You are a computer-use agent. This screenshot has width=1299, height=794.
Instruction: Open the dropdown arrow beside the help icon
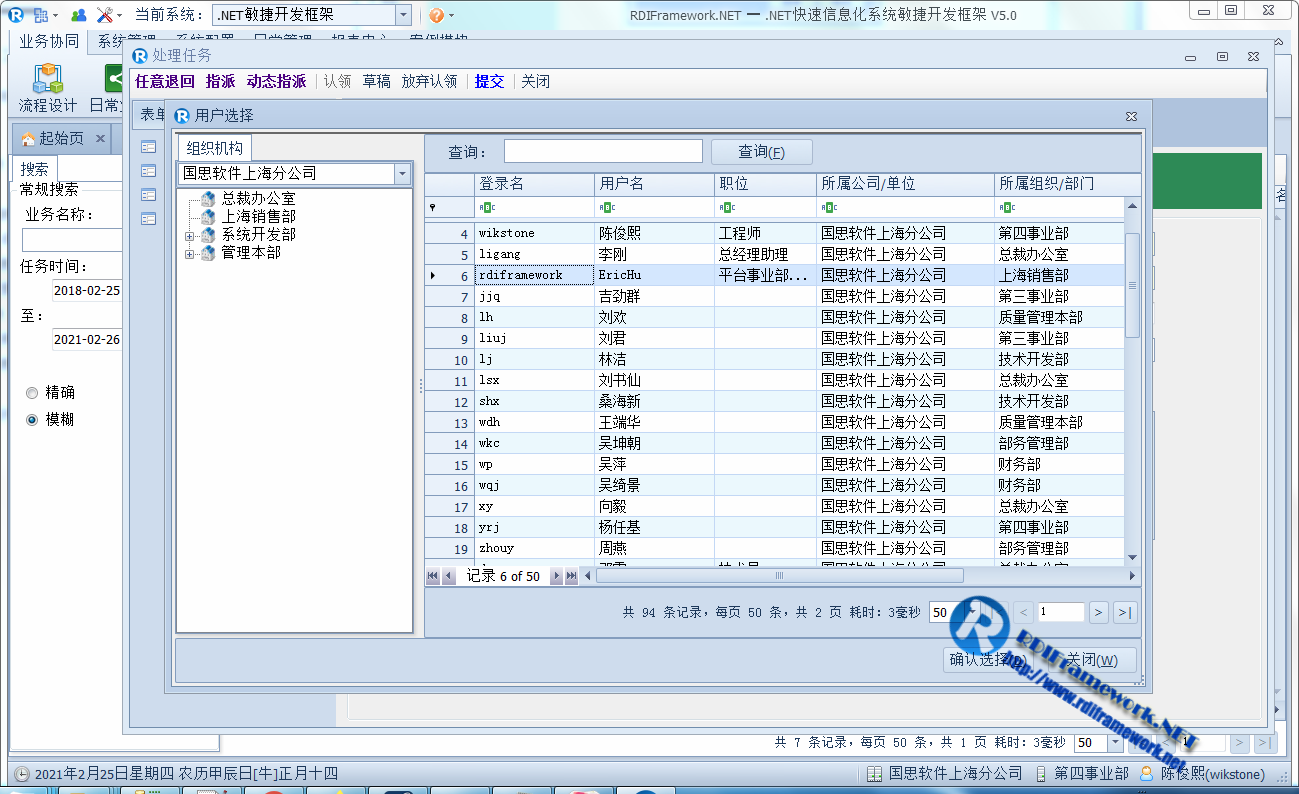pyautogui.click(x=451, y=15)
